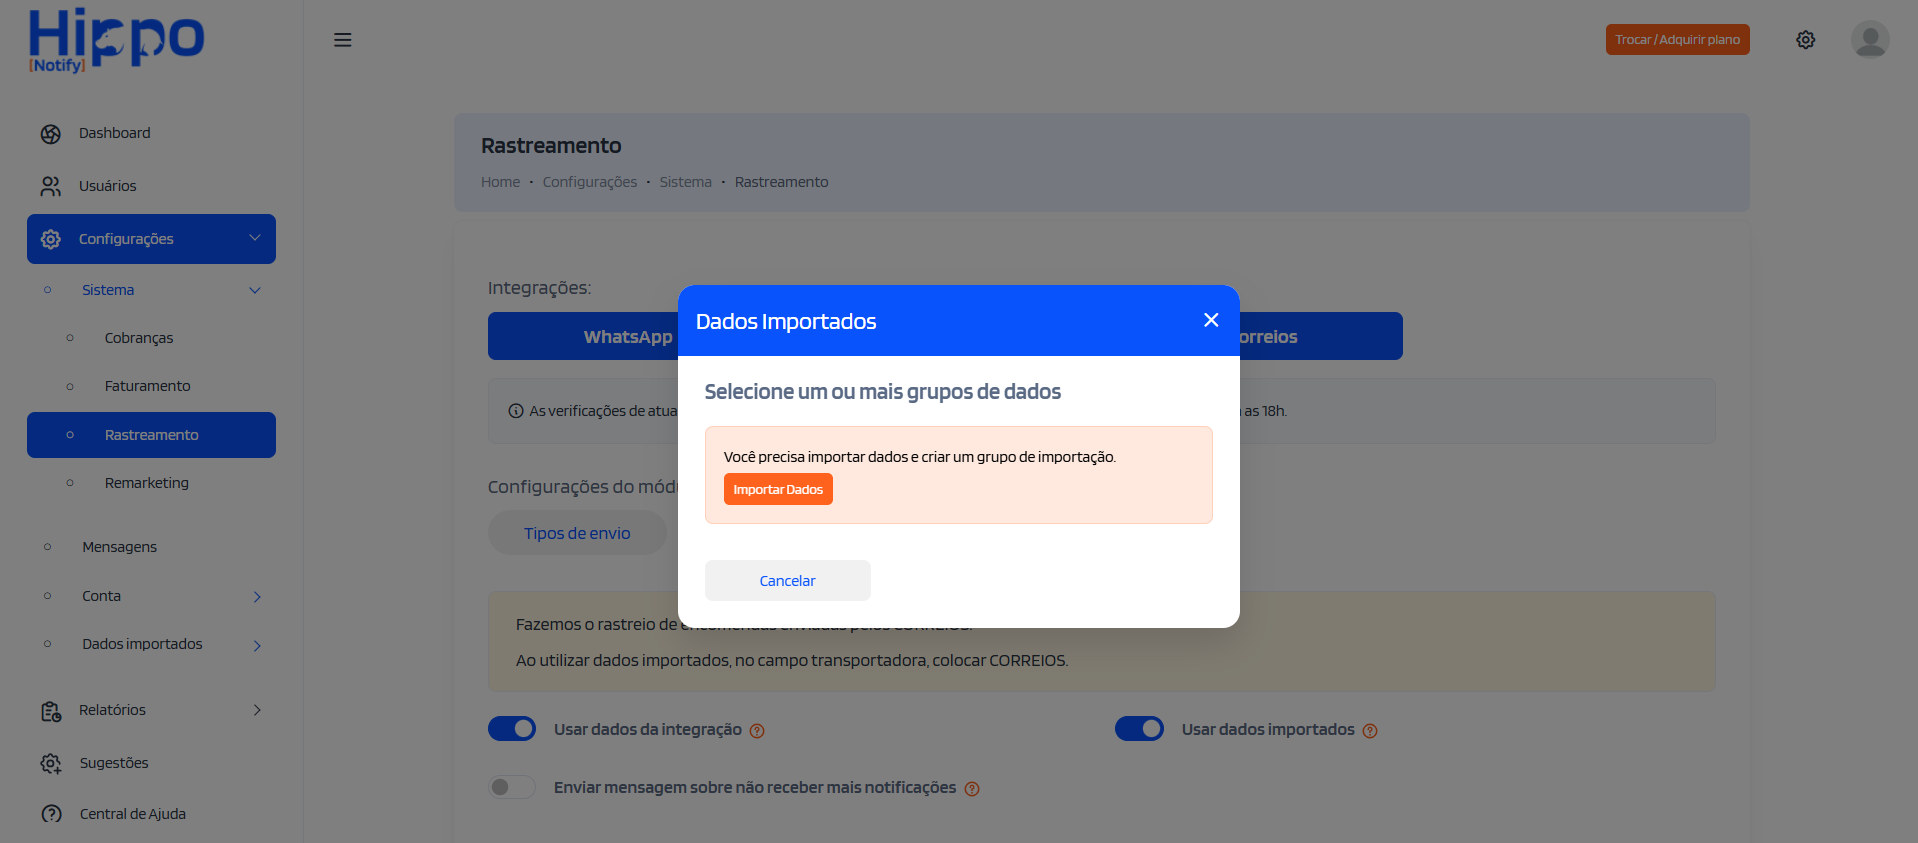Click the Dashboard sidebar icon
This screenshot has width=1918, height=843.
coord(51,134)
